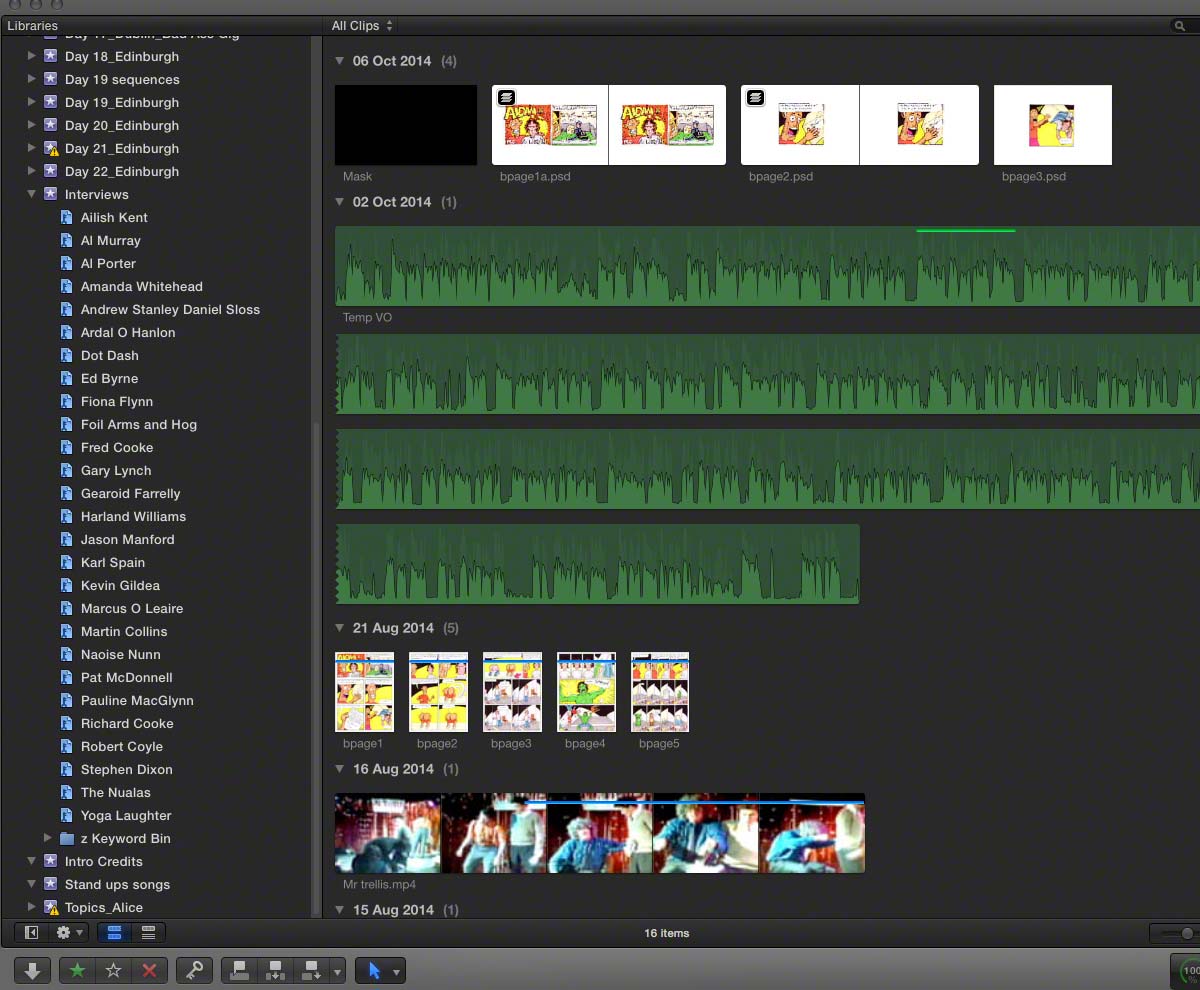Click the Import Media down-arrow button

(32, 970)
